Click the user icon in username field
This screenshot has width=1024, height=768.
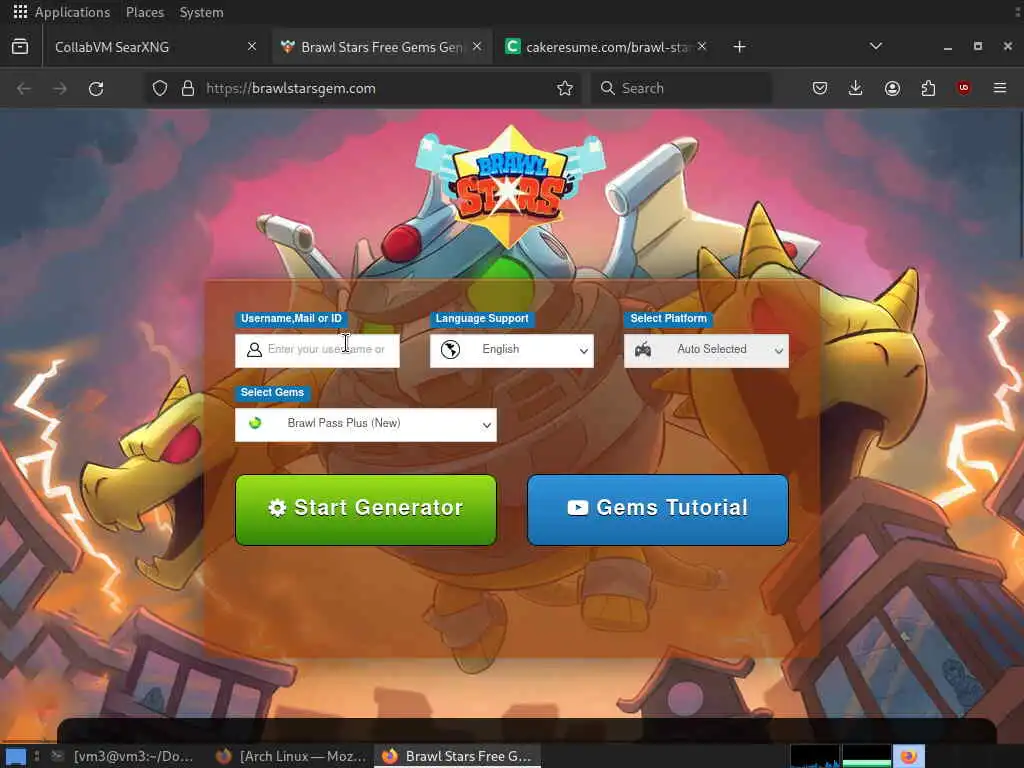click(x=254, y=350)
